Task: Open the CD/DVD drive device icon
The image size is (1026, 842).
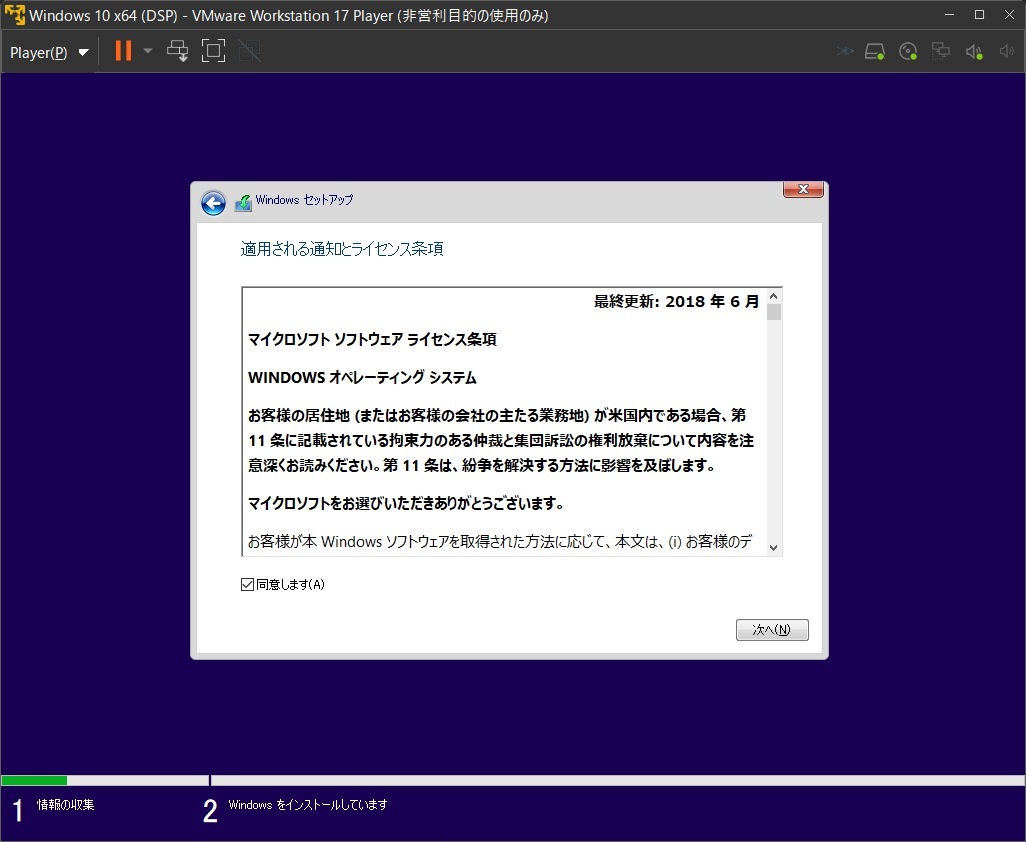Action: tap(908, 51)
